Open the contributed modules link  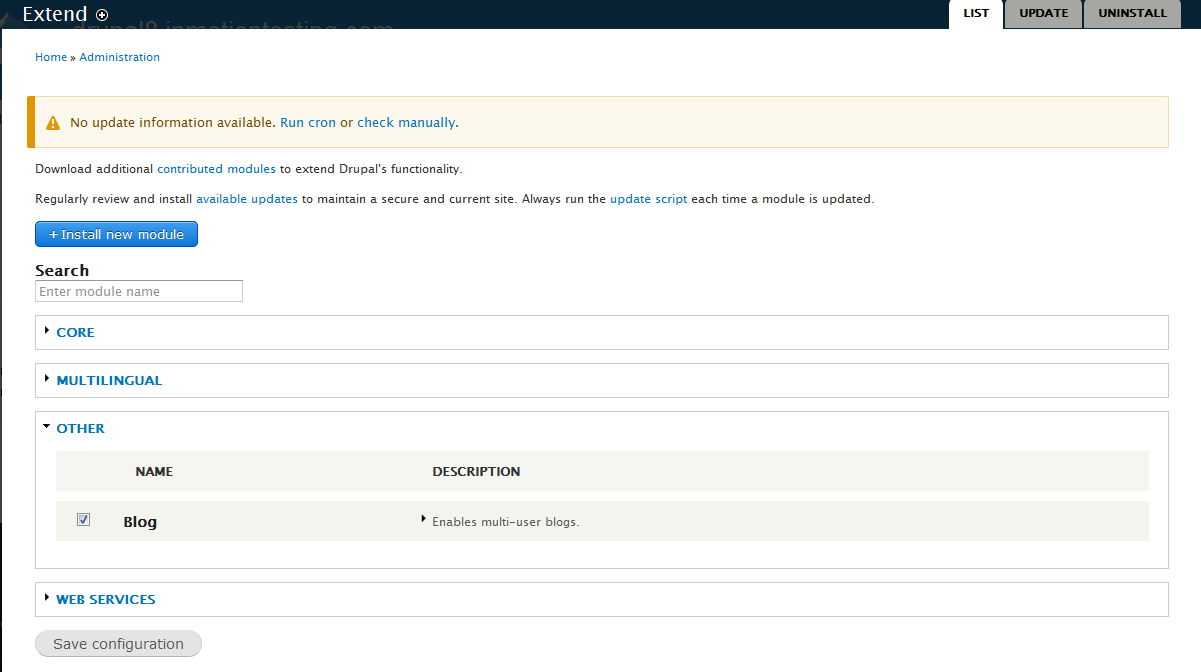coord(216,169)
